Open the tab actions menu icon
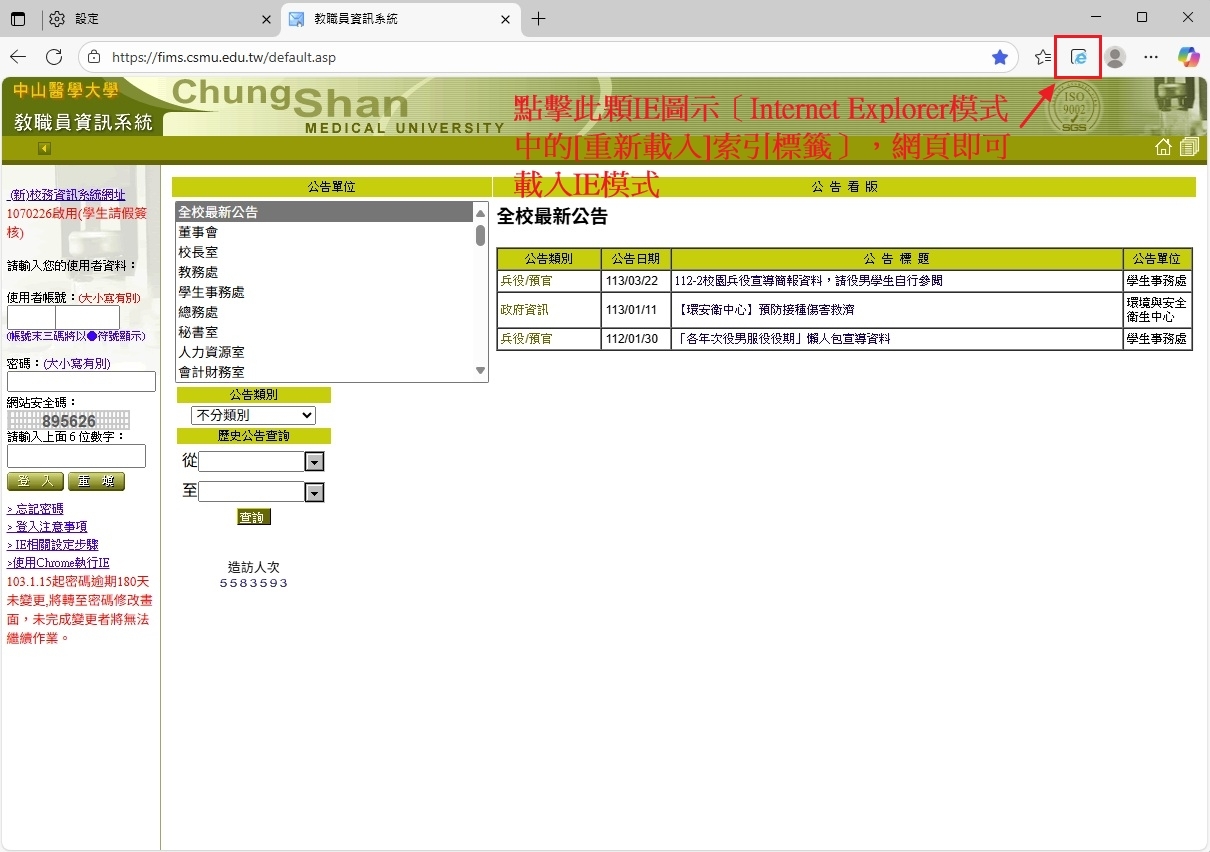Screen dimensions: 1210x852 pos(18,19)
